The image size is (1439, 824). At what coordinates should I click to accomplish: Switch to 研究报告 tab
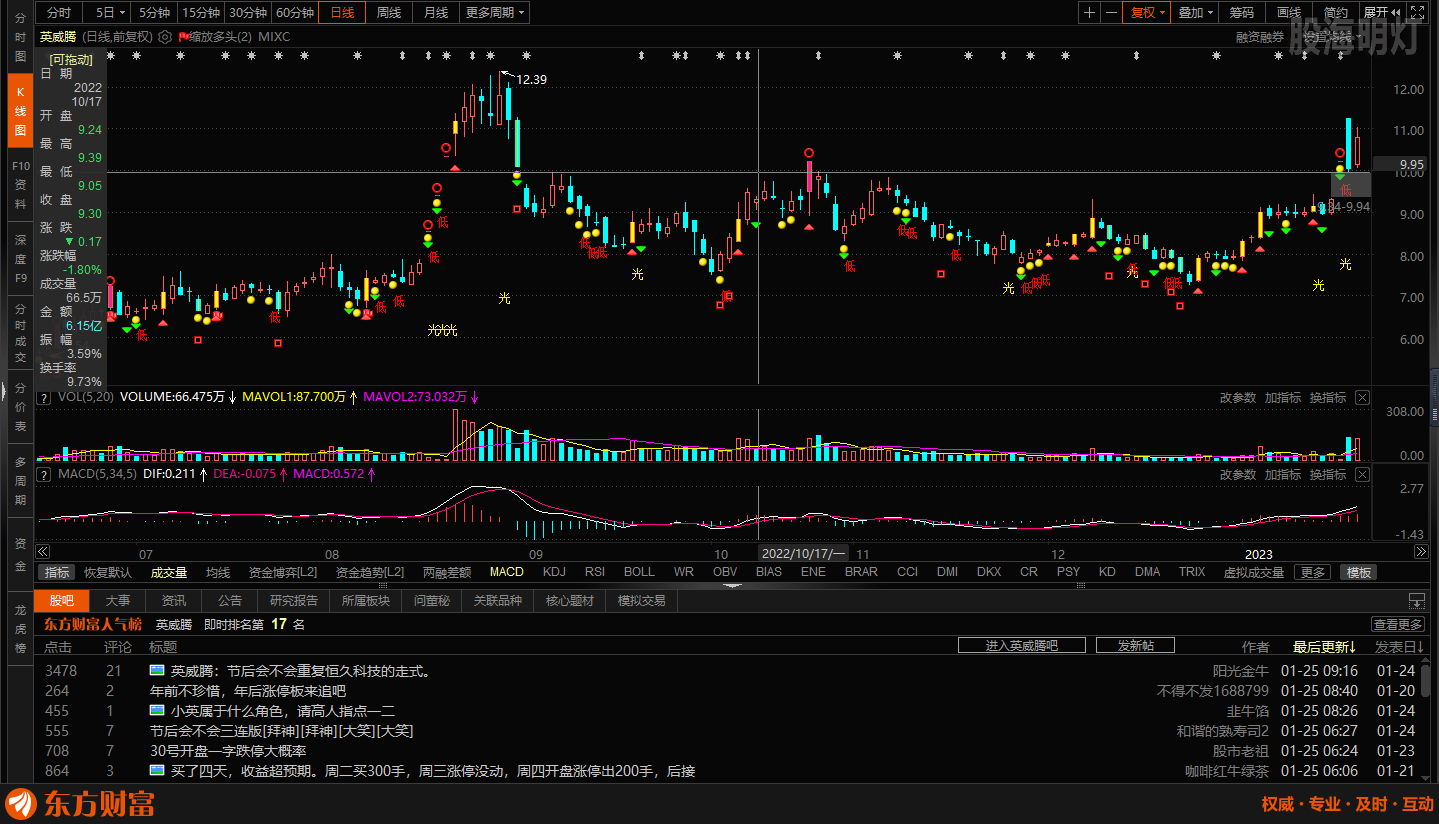tap(294, 601)
